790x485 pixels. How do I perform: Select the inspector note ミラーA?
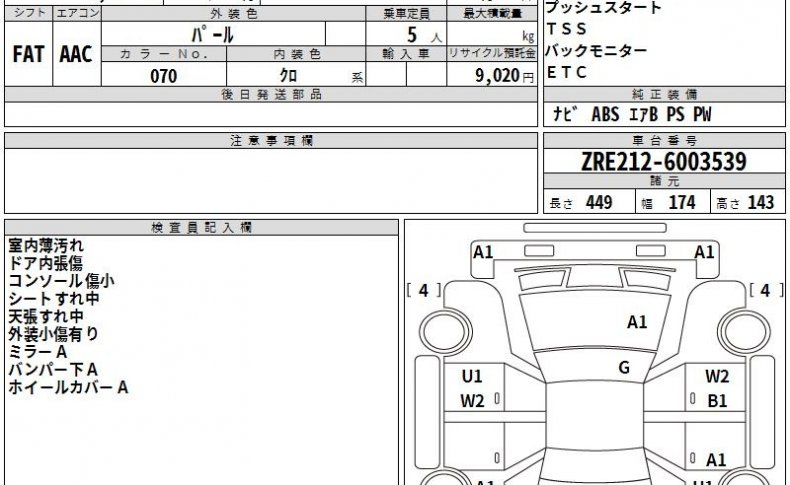click(x=38, y=352)
